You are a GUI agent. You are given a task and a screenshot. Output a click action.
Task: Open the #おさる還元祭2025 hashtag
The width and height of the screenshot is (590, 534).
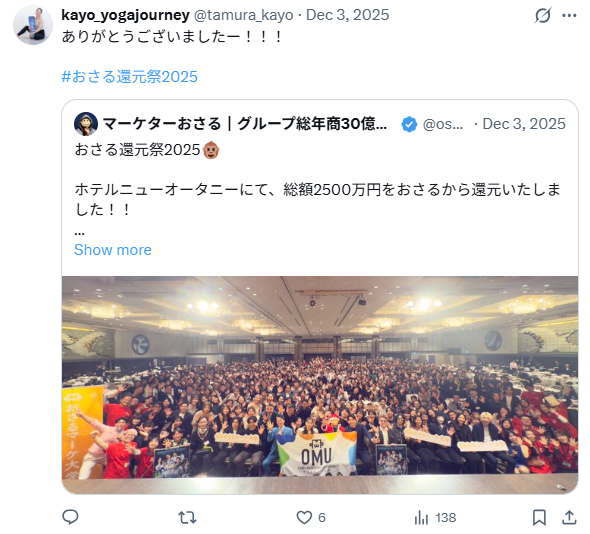pos(129,76)
